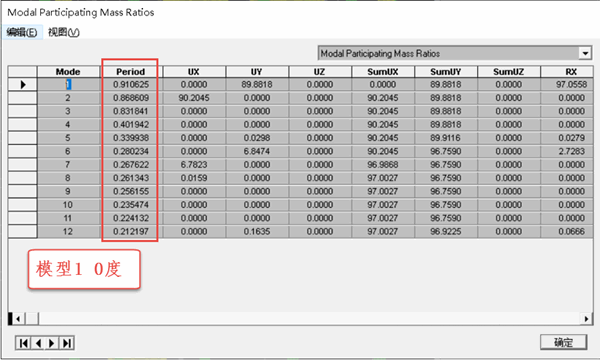Select the UY column header
The image size is (600, 360).
(257, 72)
